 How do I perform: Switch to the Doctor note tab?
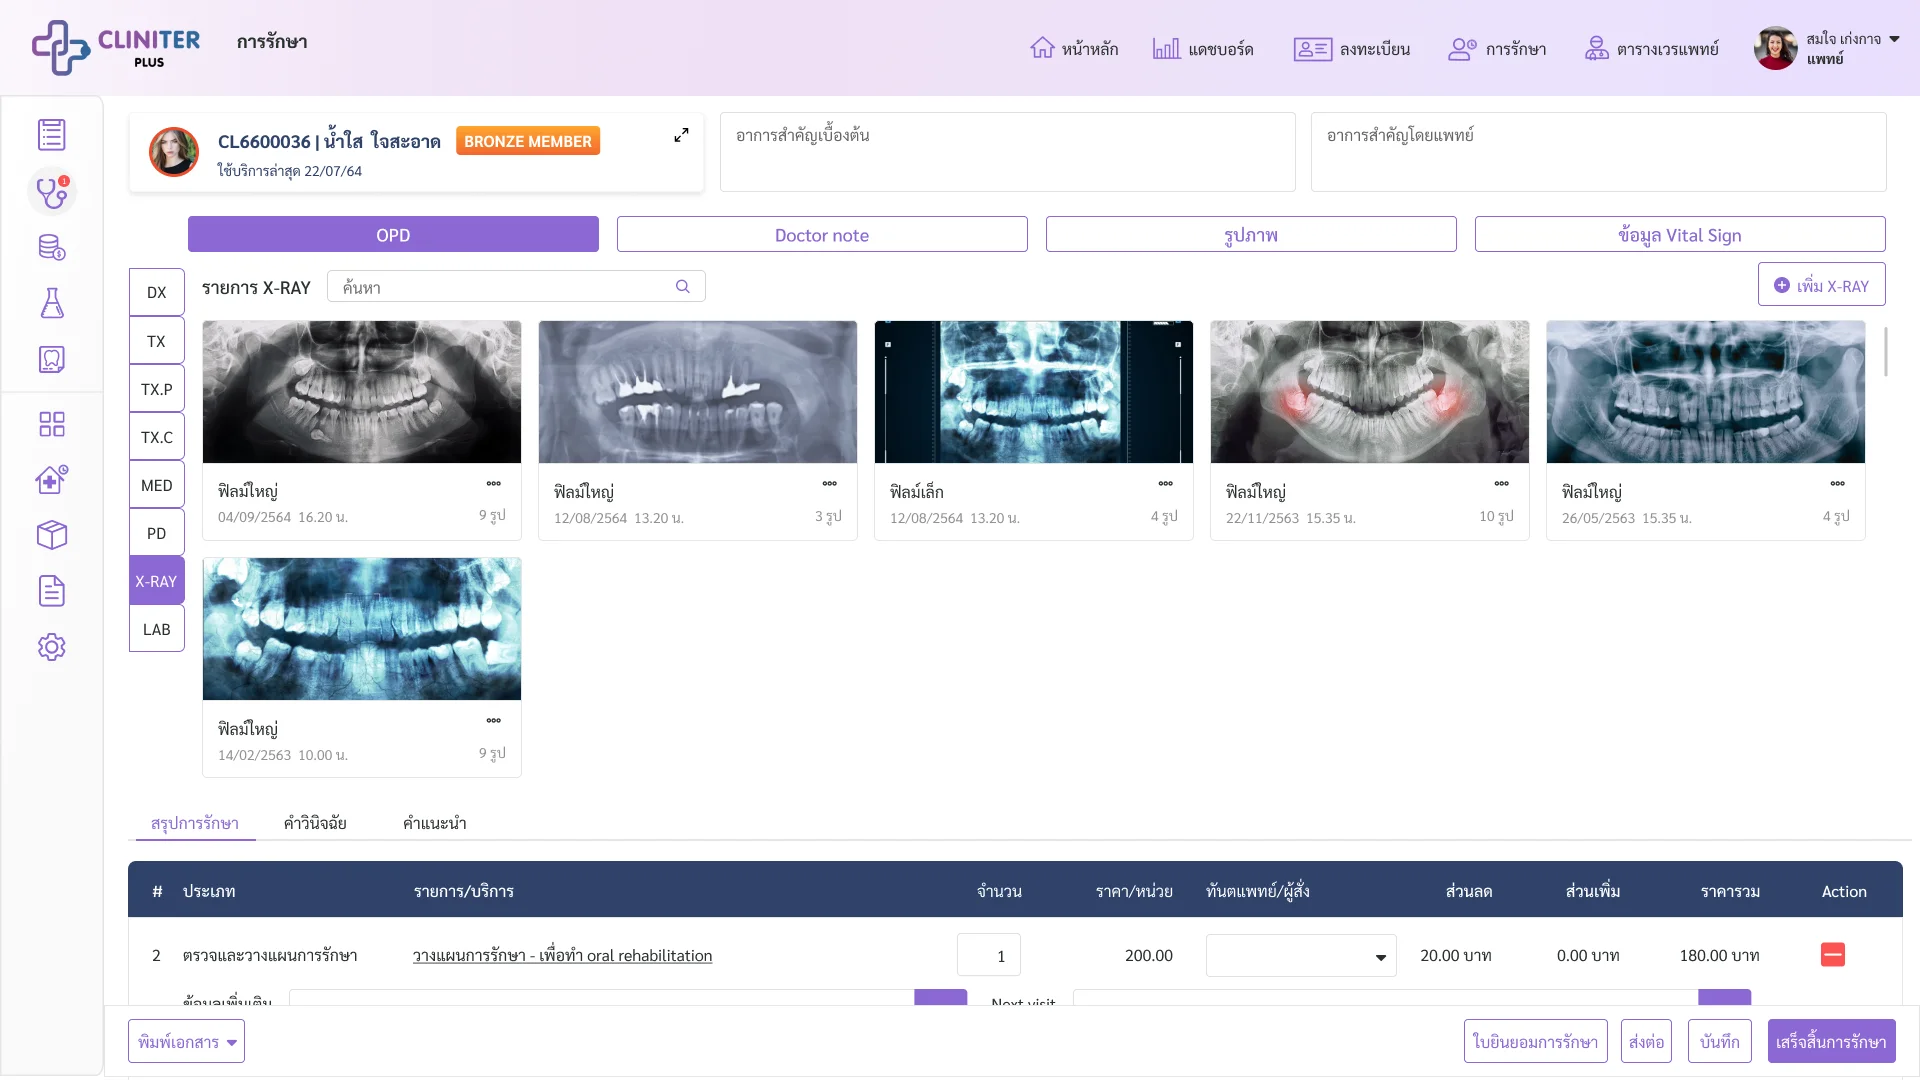pyautogui.click(x=822, y=234)
